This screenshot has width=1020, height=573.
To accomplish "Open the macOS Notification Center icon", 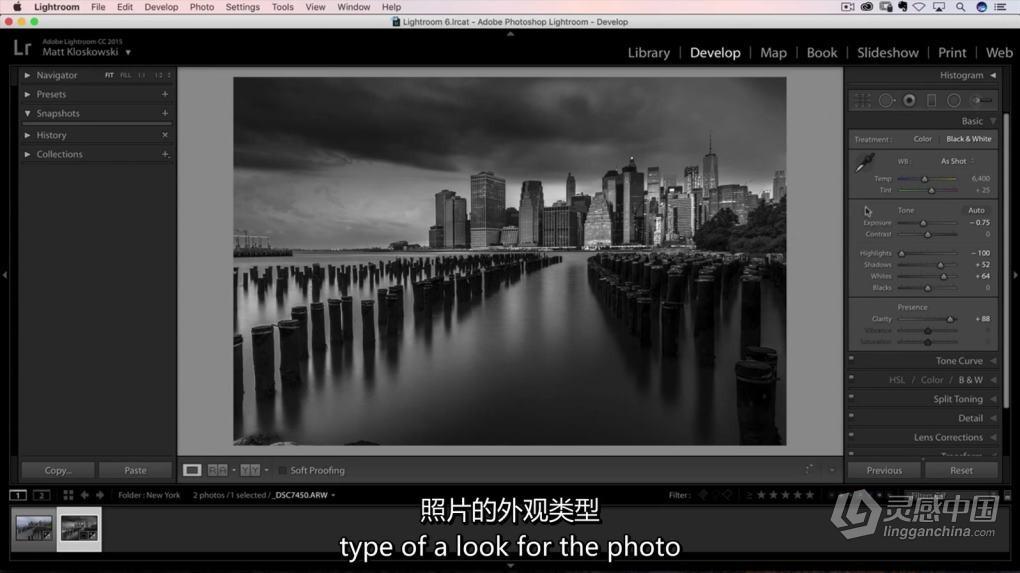I will pos(1000,7).
